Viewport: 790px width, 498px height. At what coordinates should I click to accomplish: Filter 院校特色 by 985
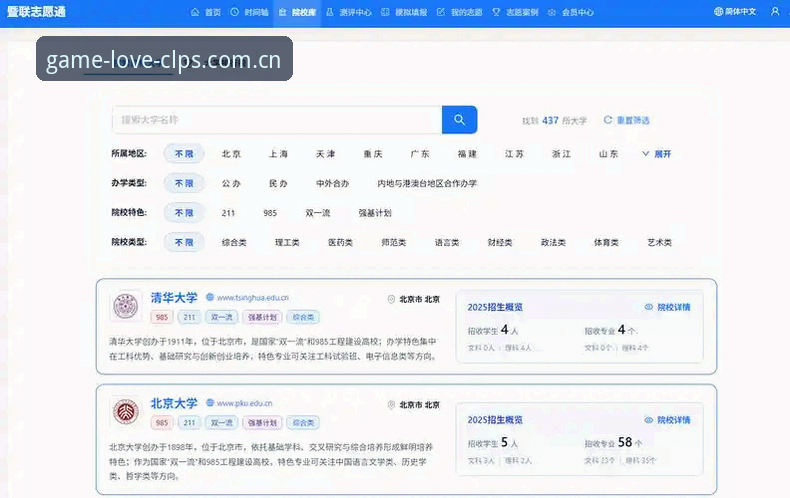(270, 213)
